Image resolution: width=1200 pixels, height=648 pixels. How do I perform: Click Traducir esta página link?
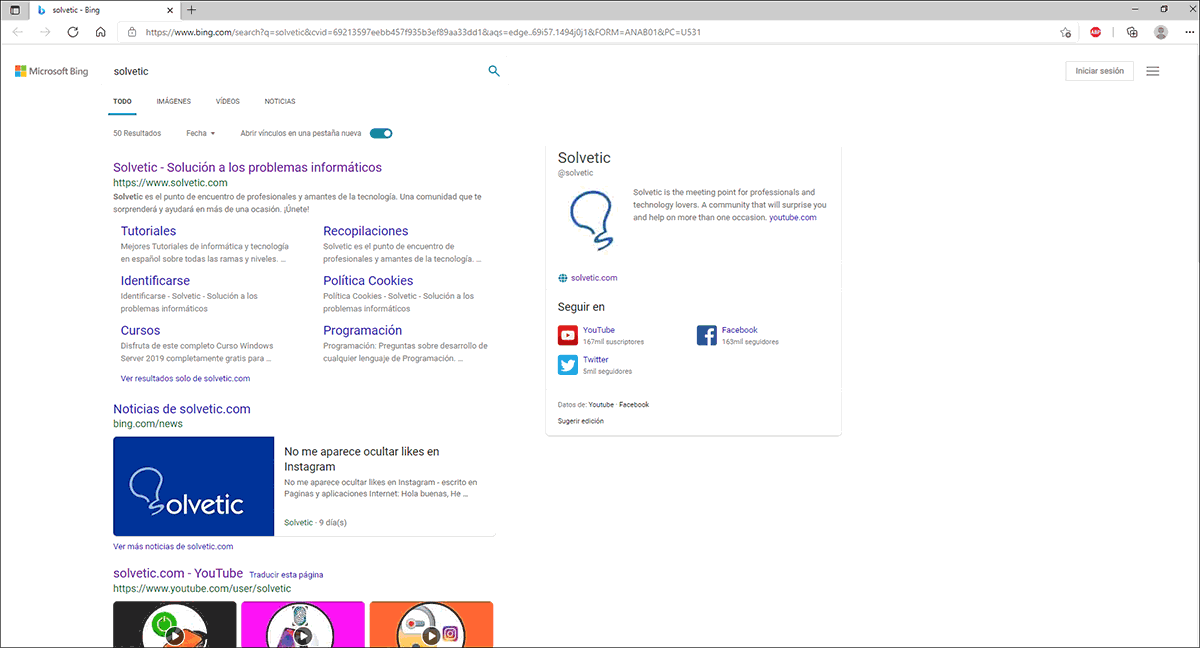point(286,575)
